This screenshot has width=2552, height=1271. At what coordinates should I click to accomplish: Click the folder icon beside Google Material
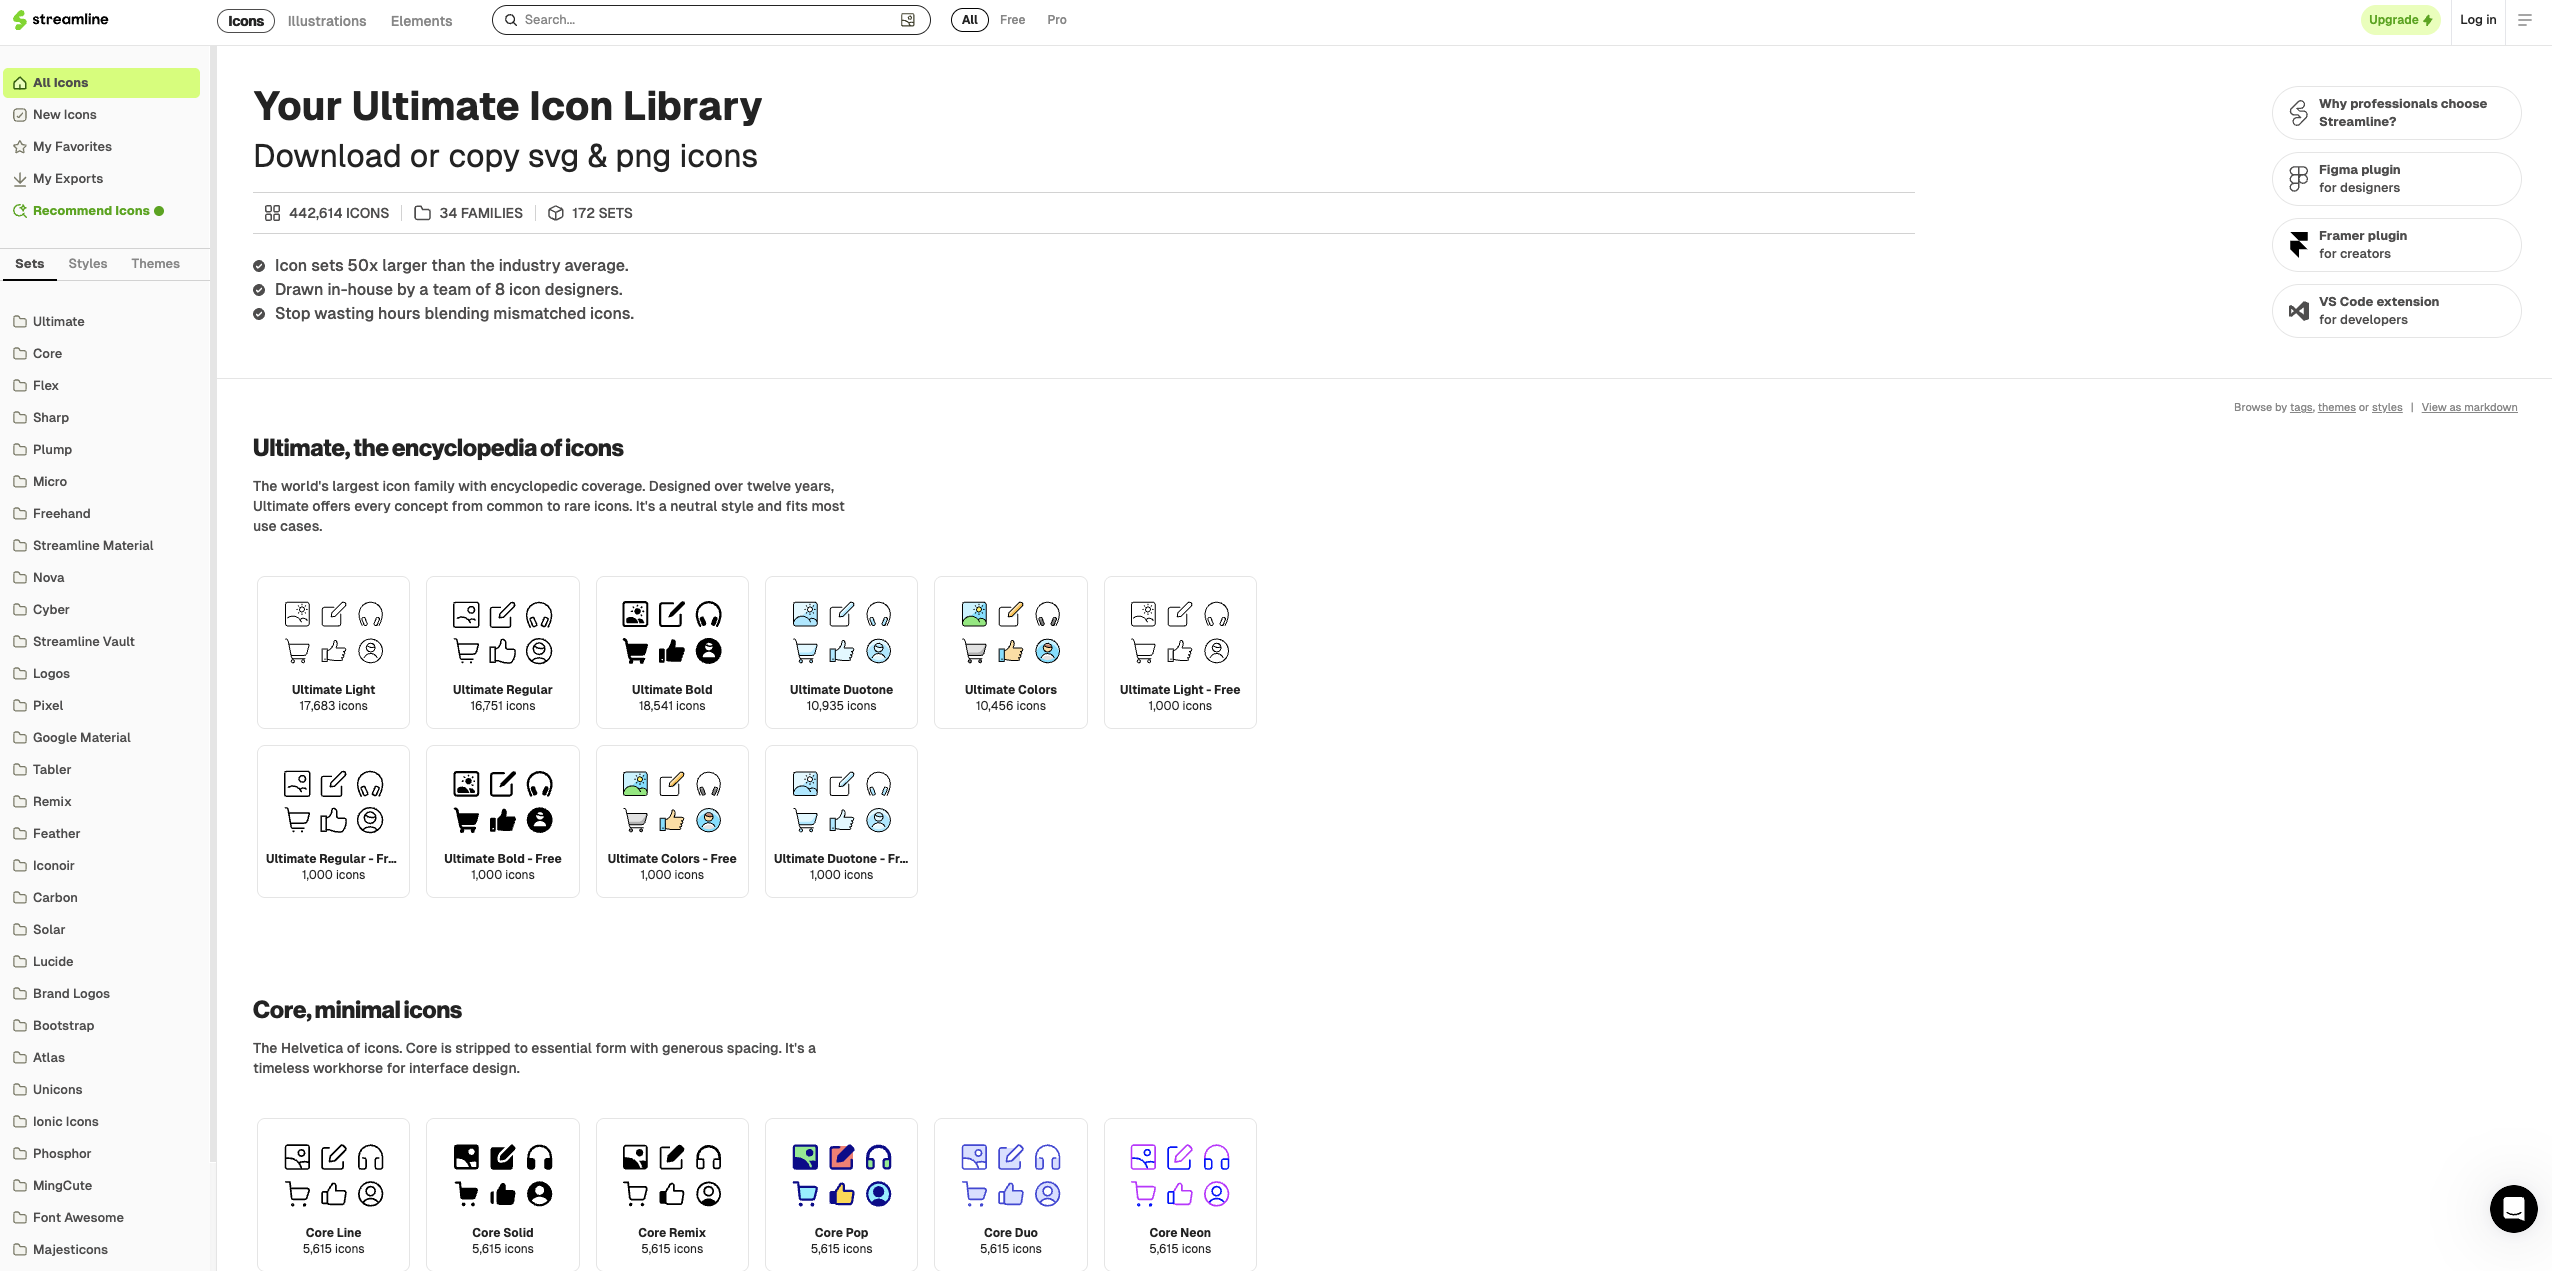pyautogui.click(x=20, y=738)
